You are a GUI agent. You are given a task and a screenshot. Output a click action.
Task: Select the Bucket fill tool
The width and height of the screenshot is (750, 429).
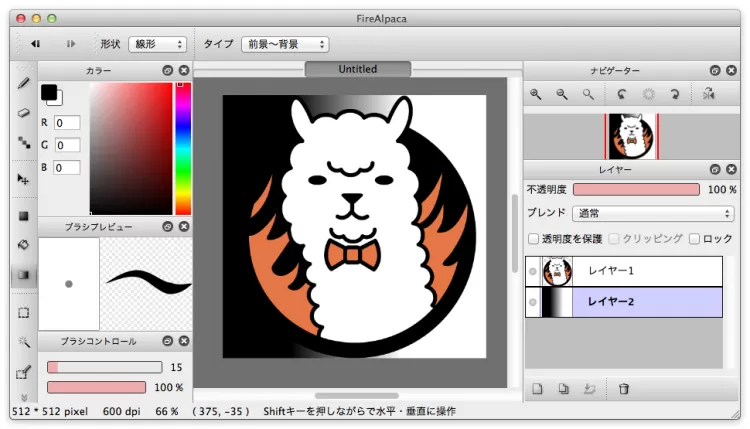click(x=23, y=245)
